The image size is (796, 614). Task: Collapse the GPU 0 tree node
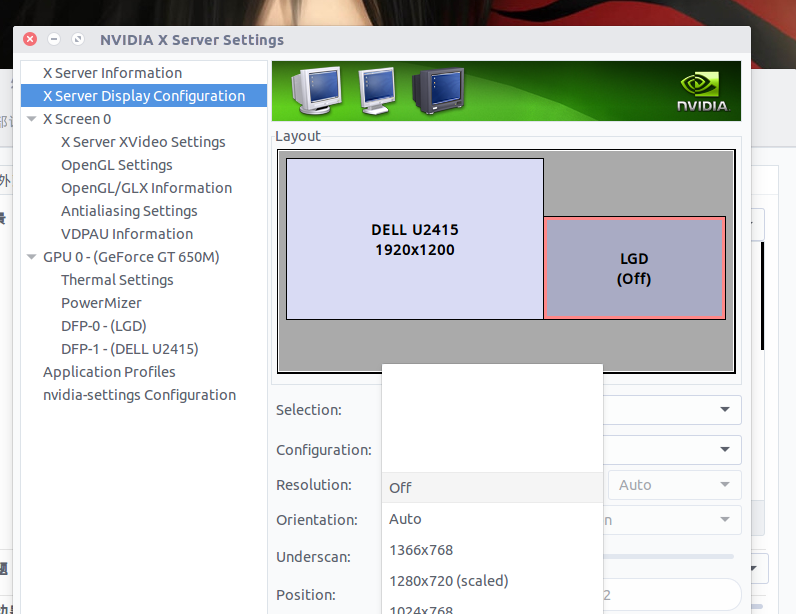31,257
